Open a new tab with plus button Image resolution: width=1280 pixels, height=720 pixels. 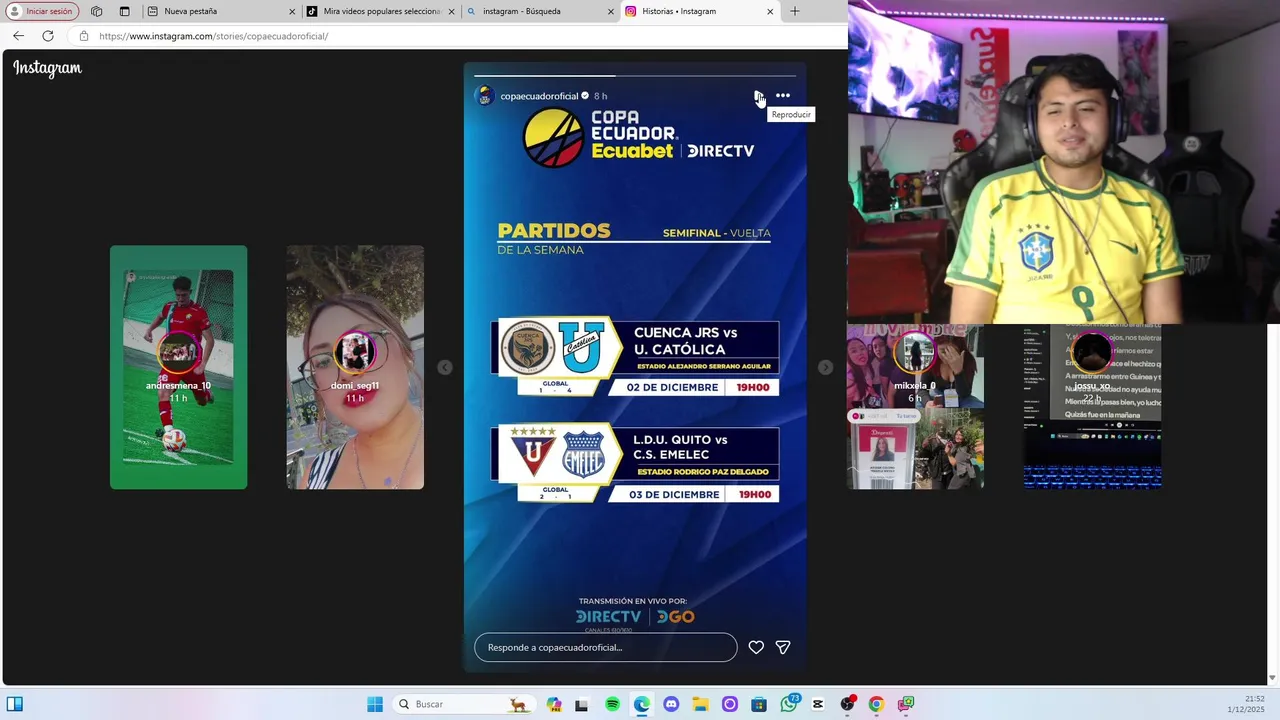795,11
